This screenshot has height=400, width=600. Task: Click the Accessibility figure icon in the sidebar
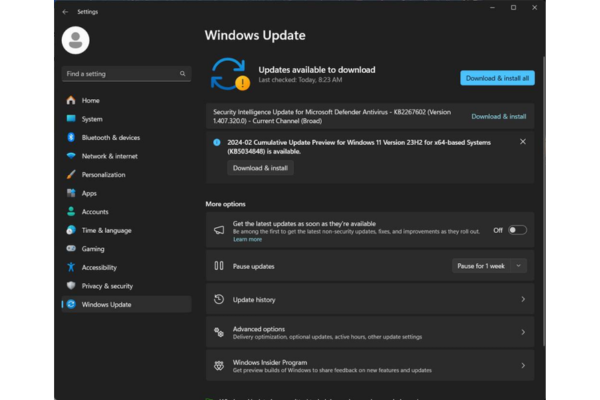[x=71, y=267]
